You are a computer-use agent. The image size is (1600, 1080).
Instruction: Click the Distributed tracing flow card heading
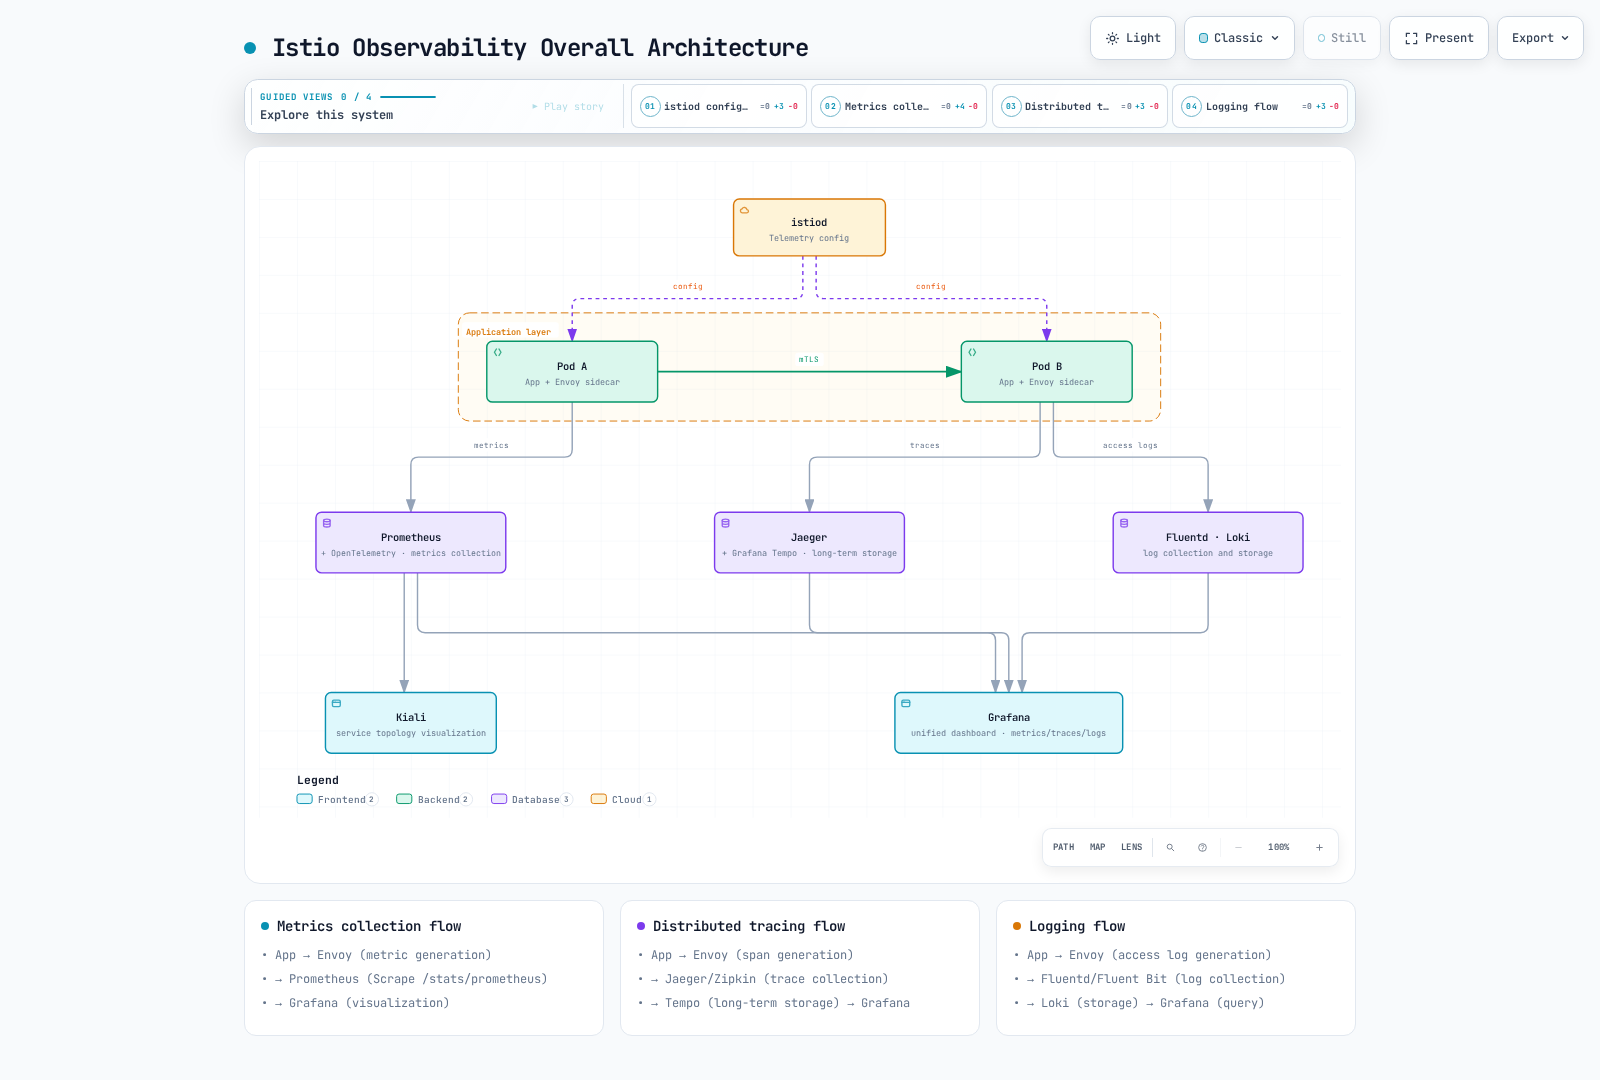click(749, 926)
